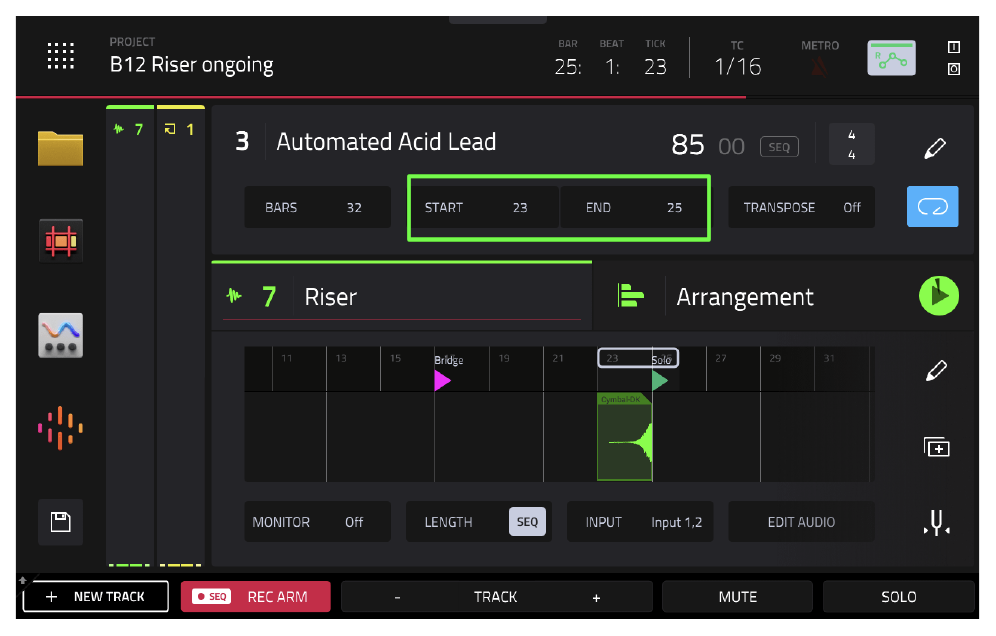Screen dimensions: 996x636
Task: Open the automation wave mixer icon
Action: [x=60, y=335]
